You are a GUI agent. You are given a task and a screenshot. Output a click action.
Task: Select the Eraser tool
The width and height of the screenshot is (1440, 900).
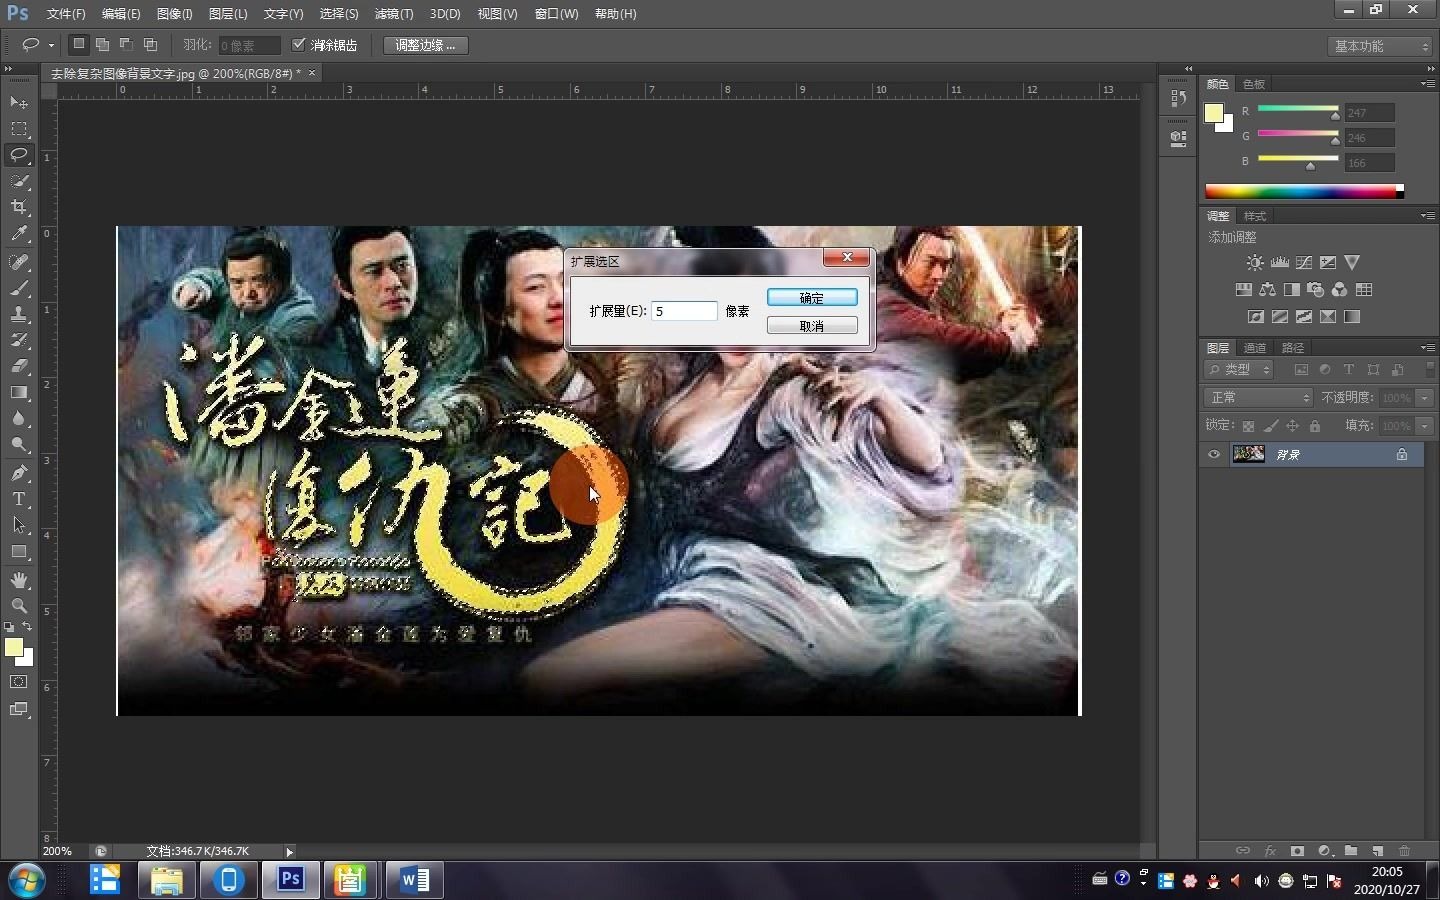click(19, 366)
